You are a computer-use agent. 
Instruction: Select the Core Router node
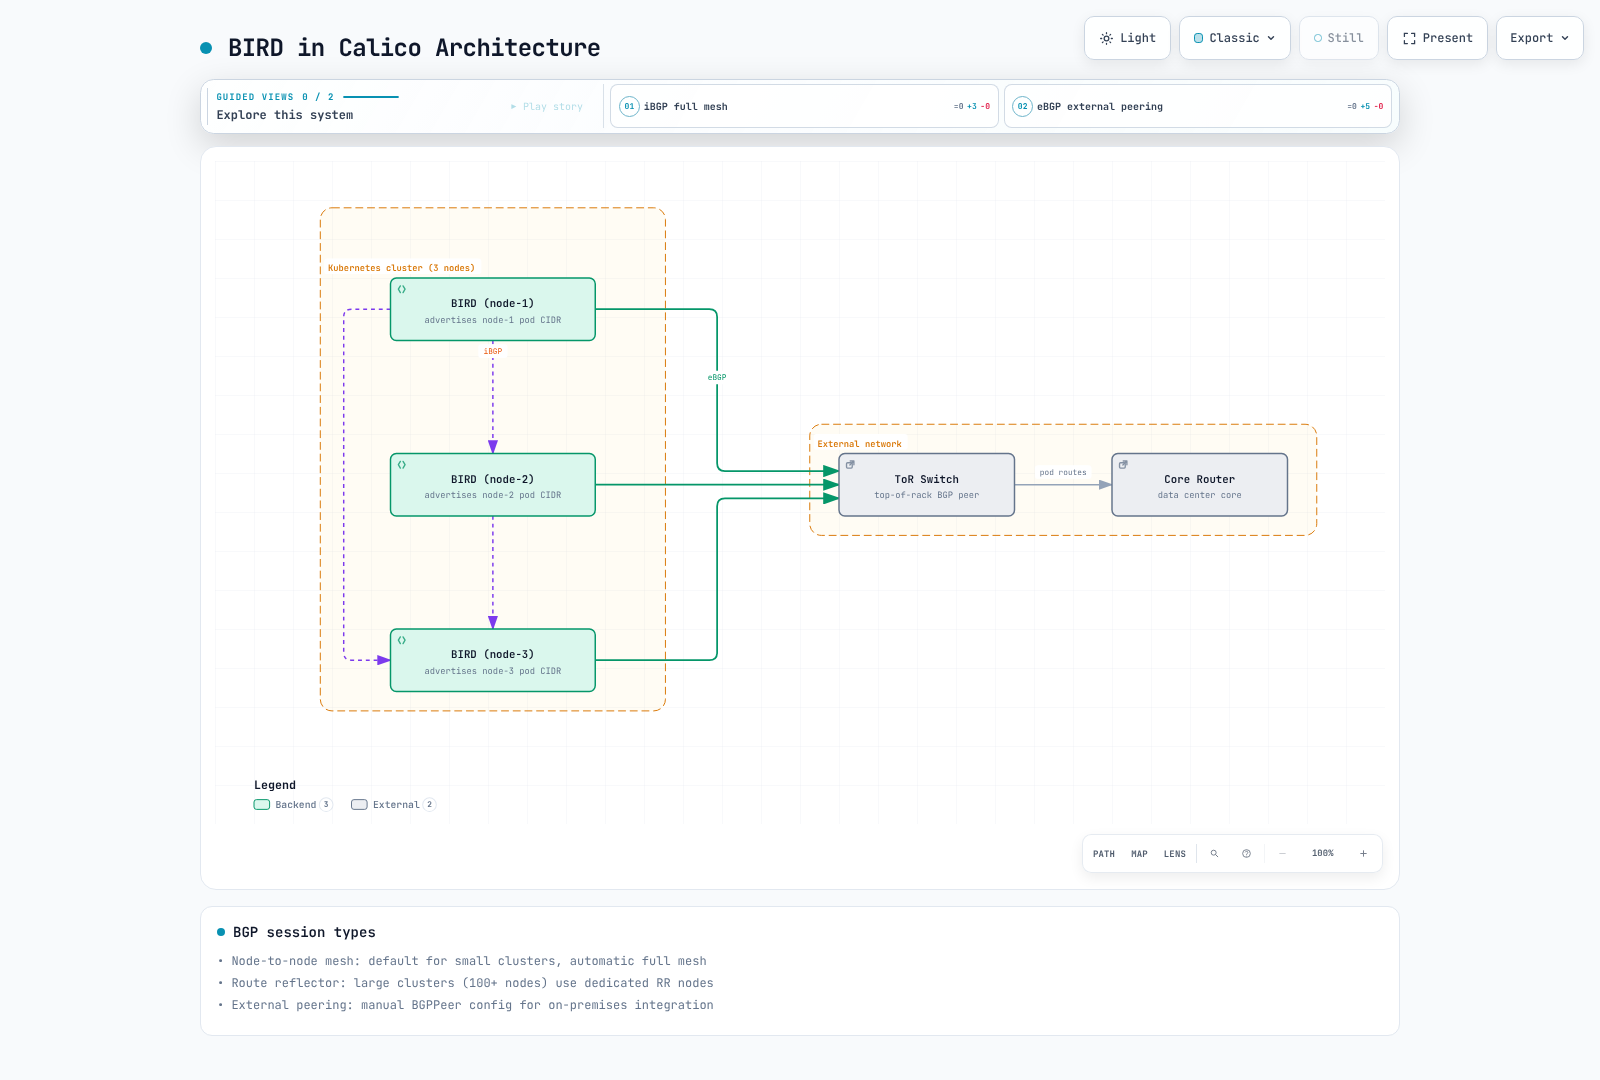(1200, 485)
